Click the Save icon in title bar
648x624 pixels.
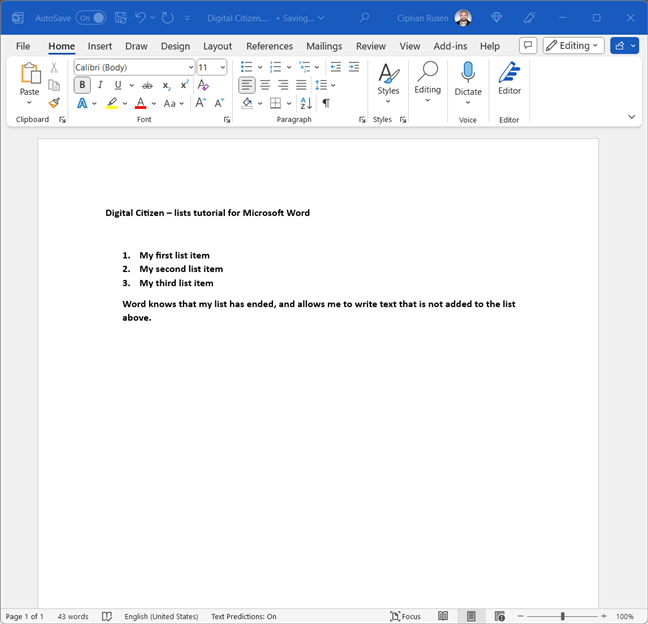click(121, 18)
